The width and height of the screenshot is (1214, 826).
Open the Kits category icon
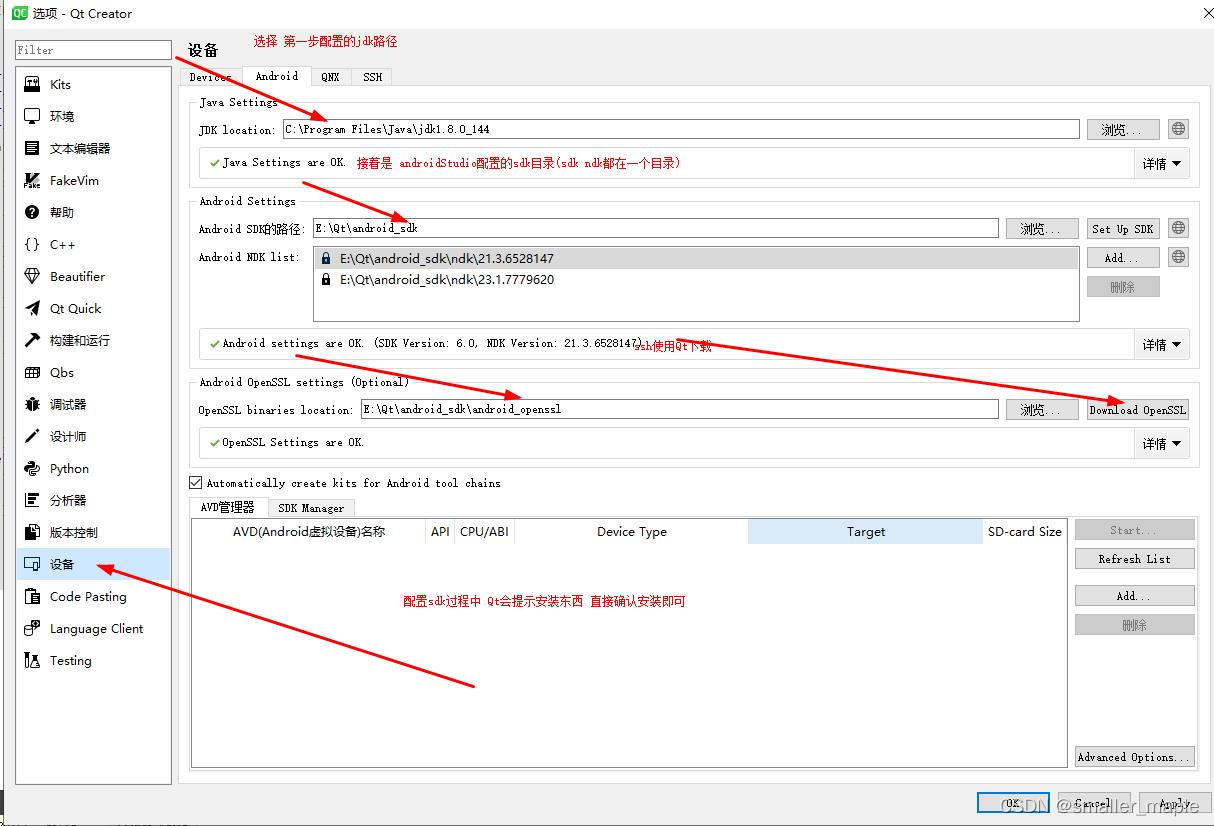32,85
